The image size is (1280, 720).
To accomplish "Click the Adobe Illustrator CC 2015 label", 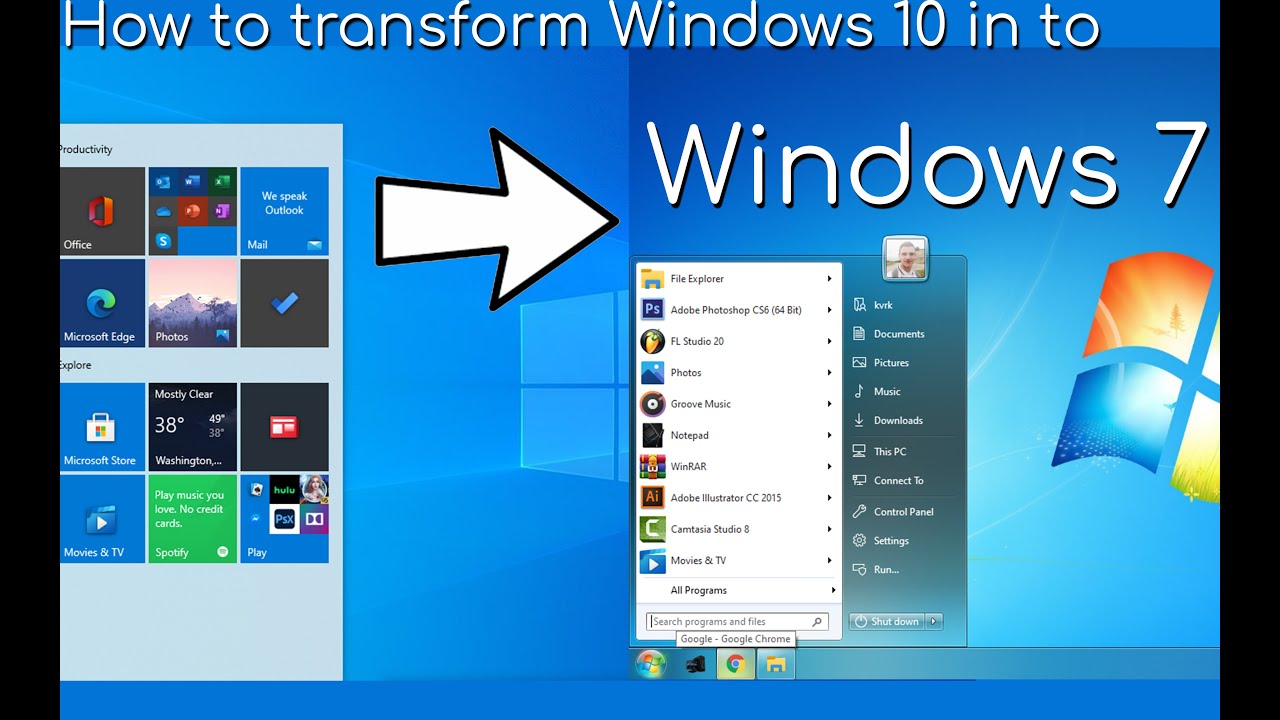I will click(x=726, y=498).
